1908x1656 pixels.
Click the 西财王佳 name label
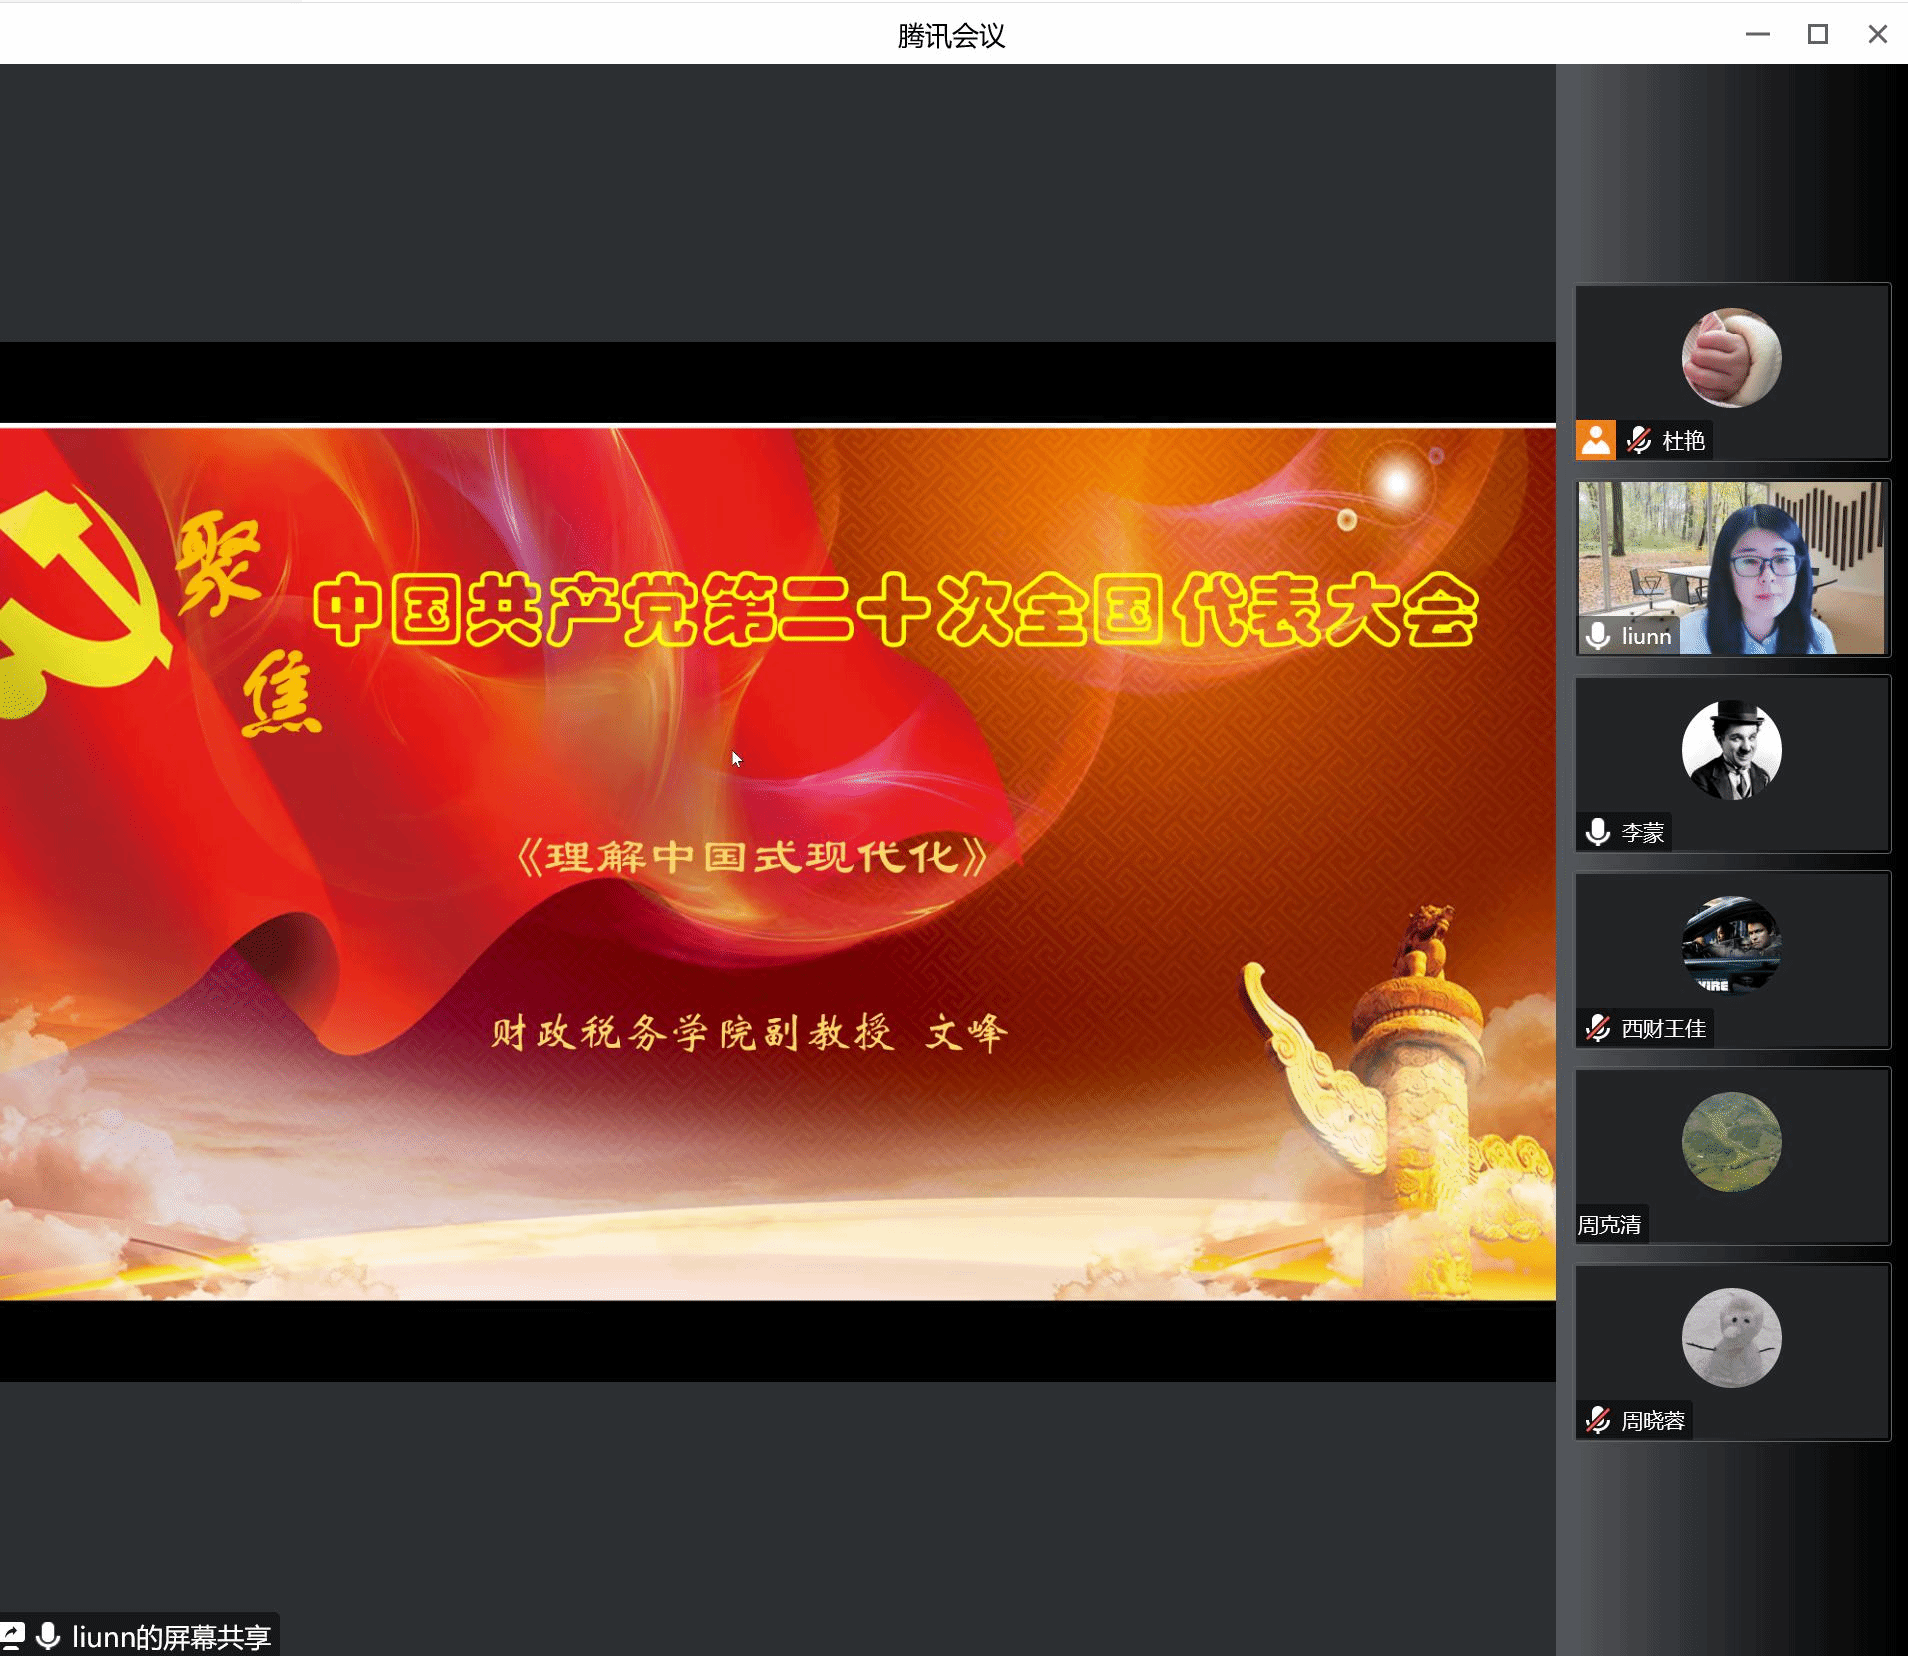(x=1663, y=1028)
